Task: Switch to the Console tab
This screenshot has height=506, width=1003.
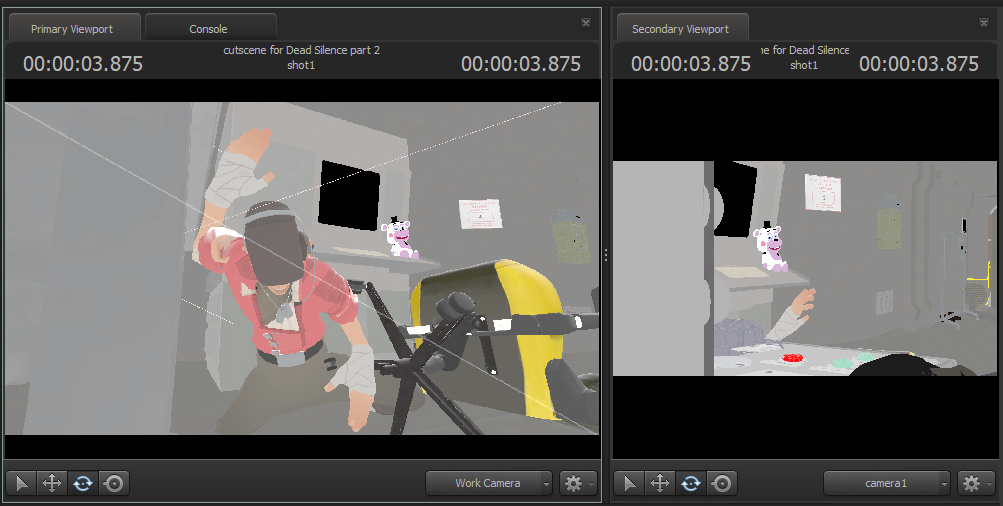Action: [209, 29]
